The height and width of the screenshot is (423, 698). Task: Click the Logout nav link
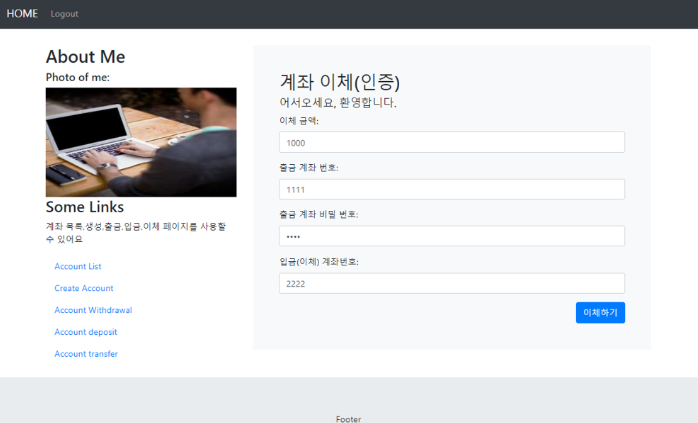(x=64, y=14)
